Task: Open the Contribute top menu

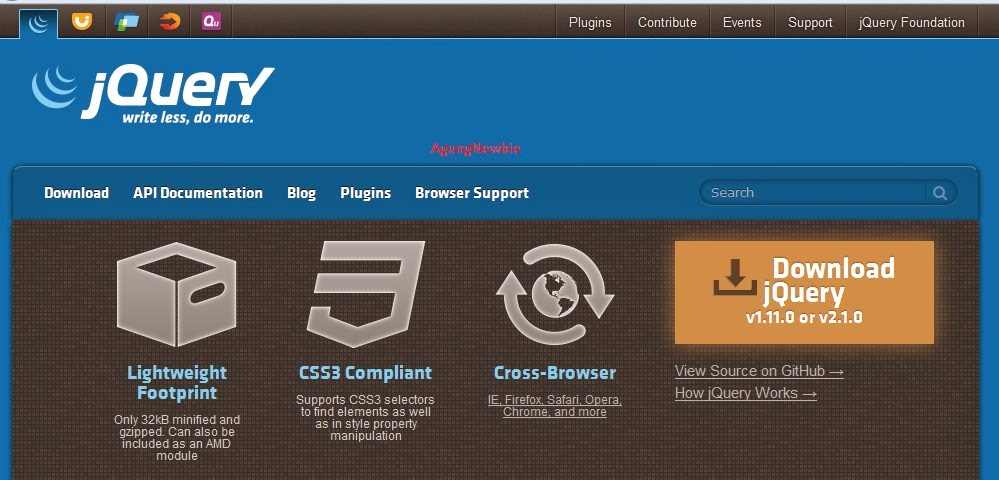Action: tap(667, 22)
